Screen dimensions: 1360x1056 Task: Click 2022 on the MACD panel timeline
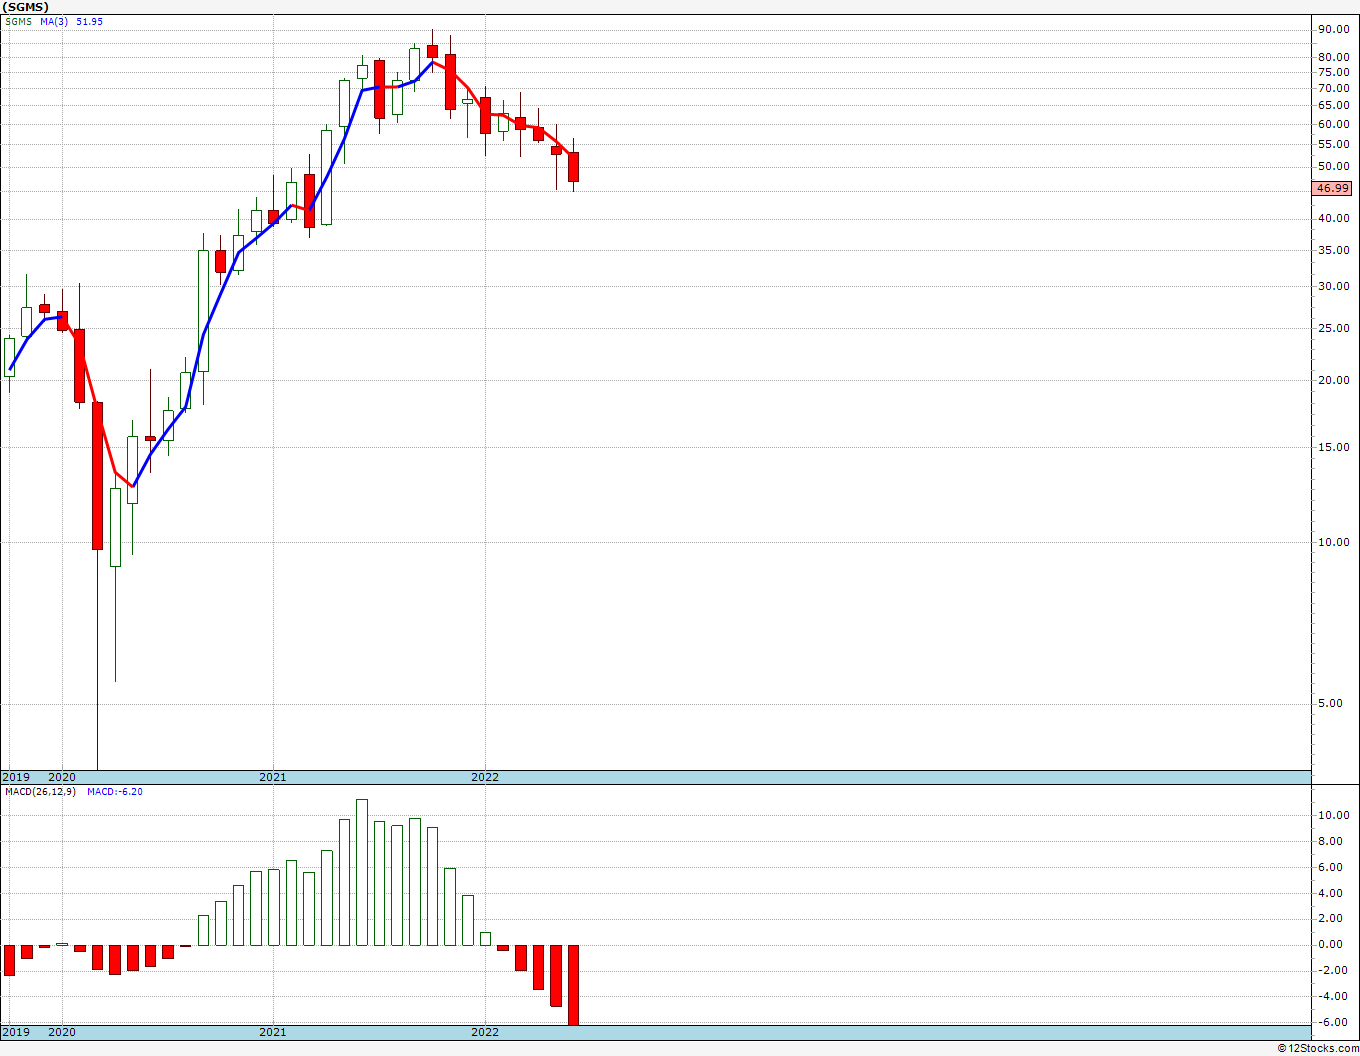(485, 1032)
